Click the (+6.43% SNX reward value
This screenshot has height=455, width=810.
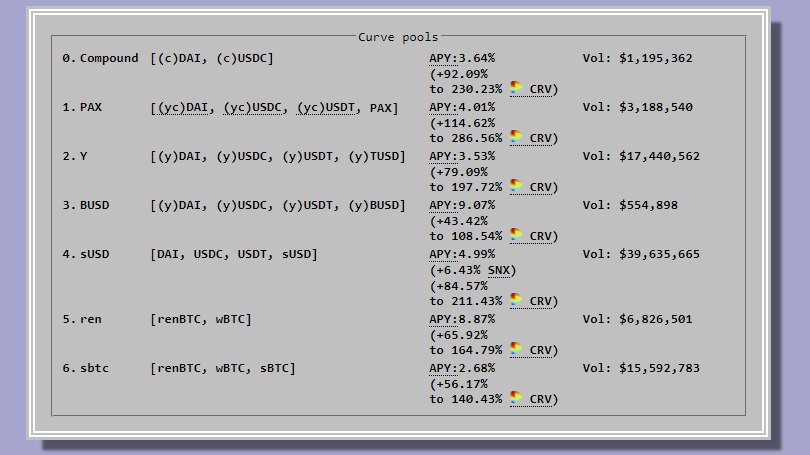[455, 271]
